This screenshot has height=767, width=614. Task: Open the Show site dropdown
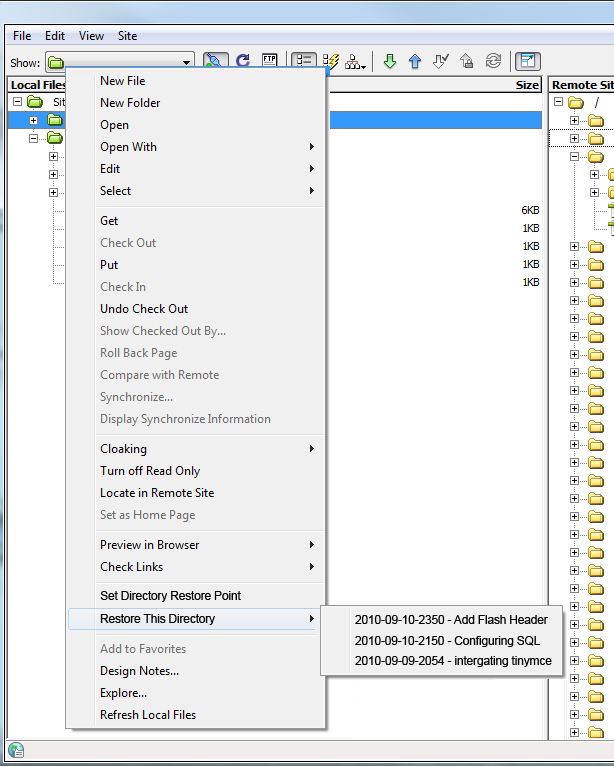click(x=186, y=63)
